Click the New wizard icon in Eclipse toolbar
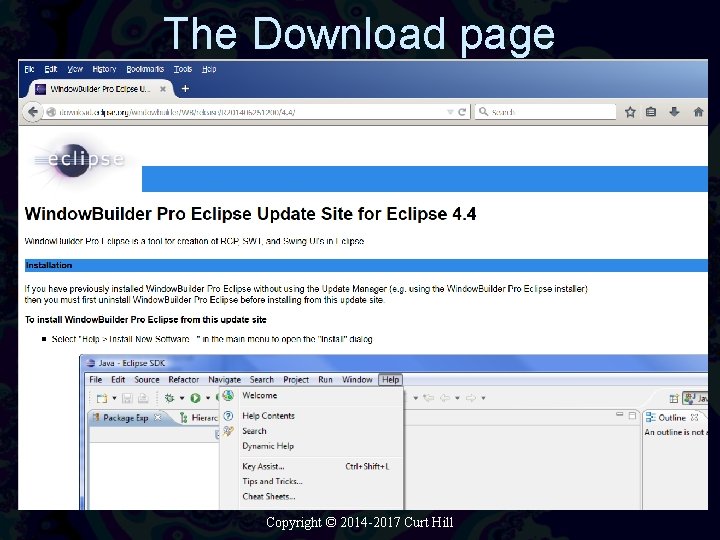This screenshot has height=540, width=720. pos(102,398)
